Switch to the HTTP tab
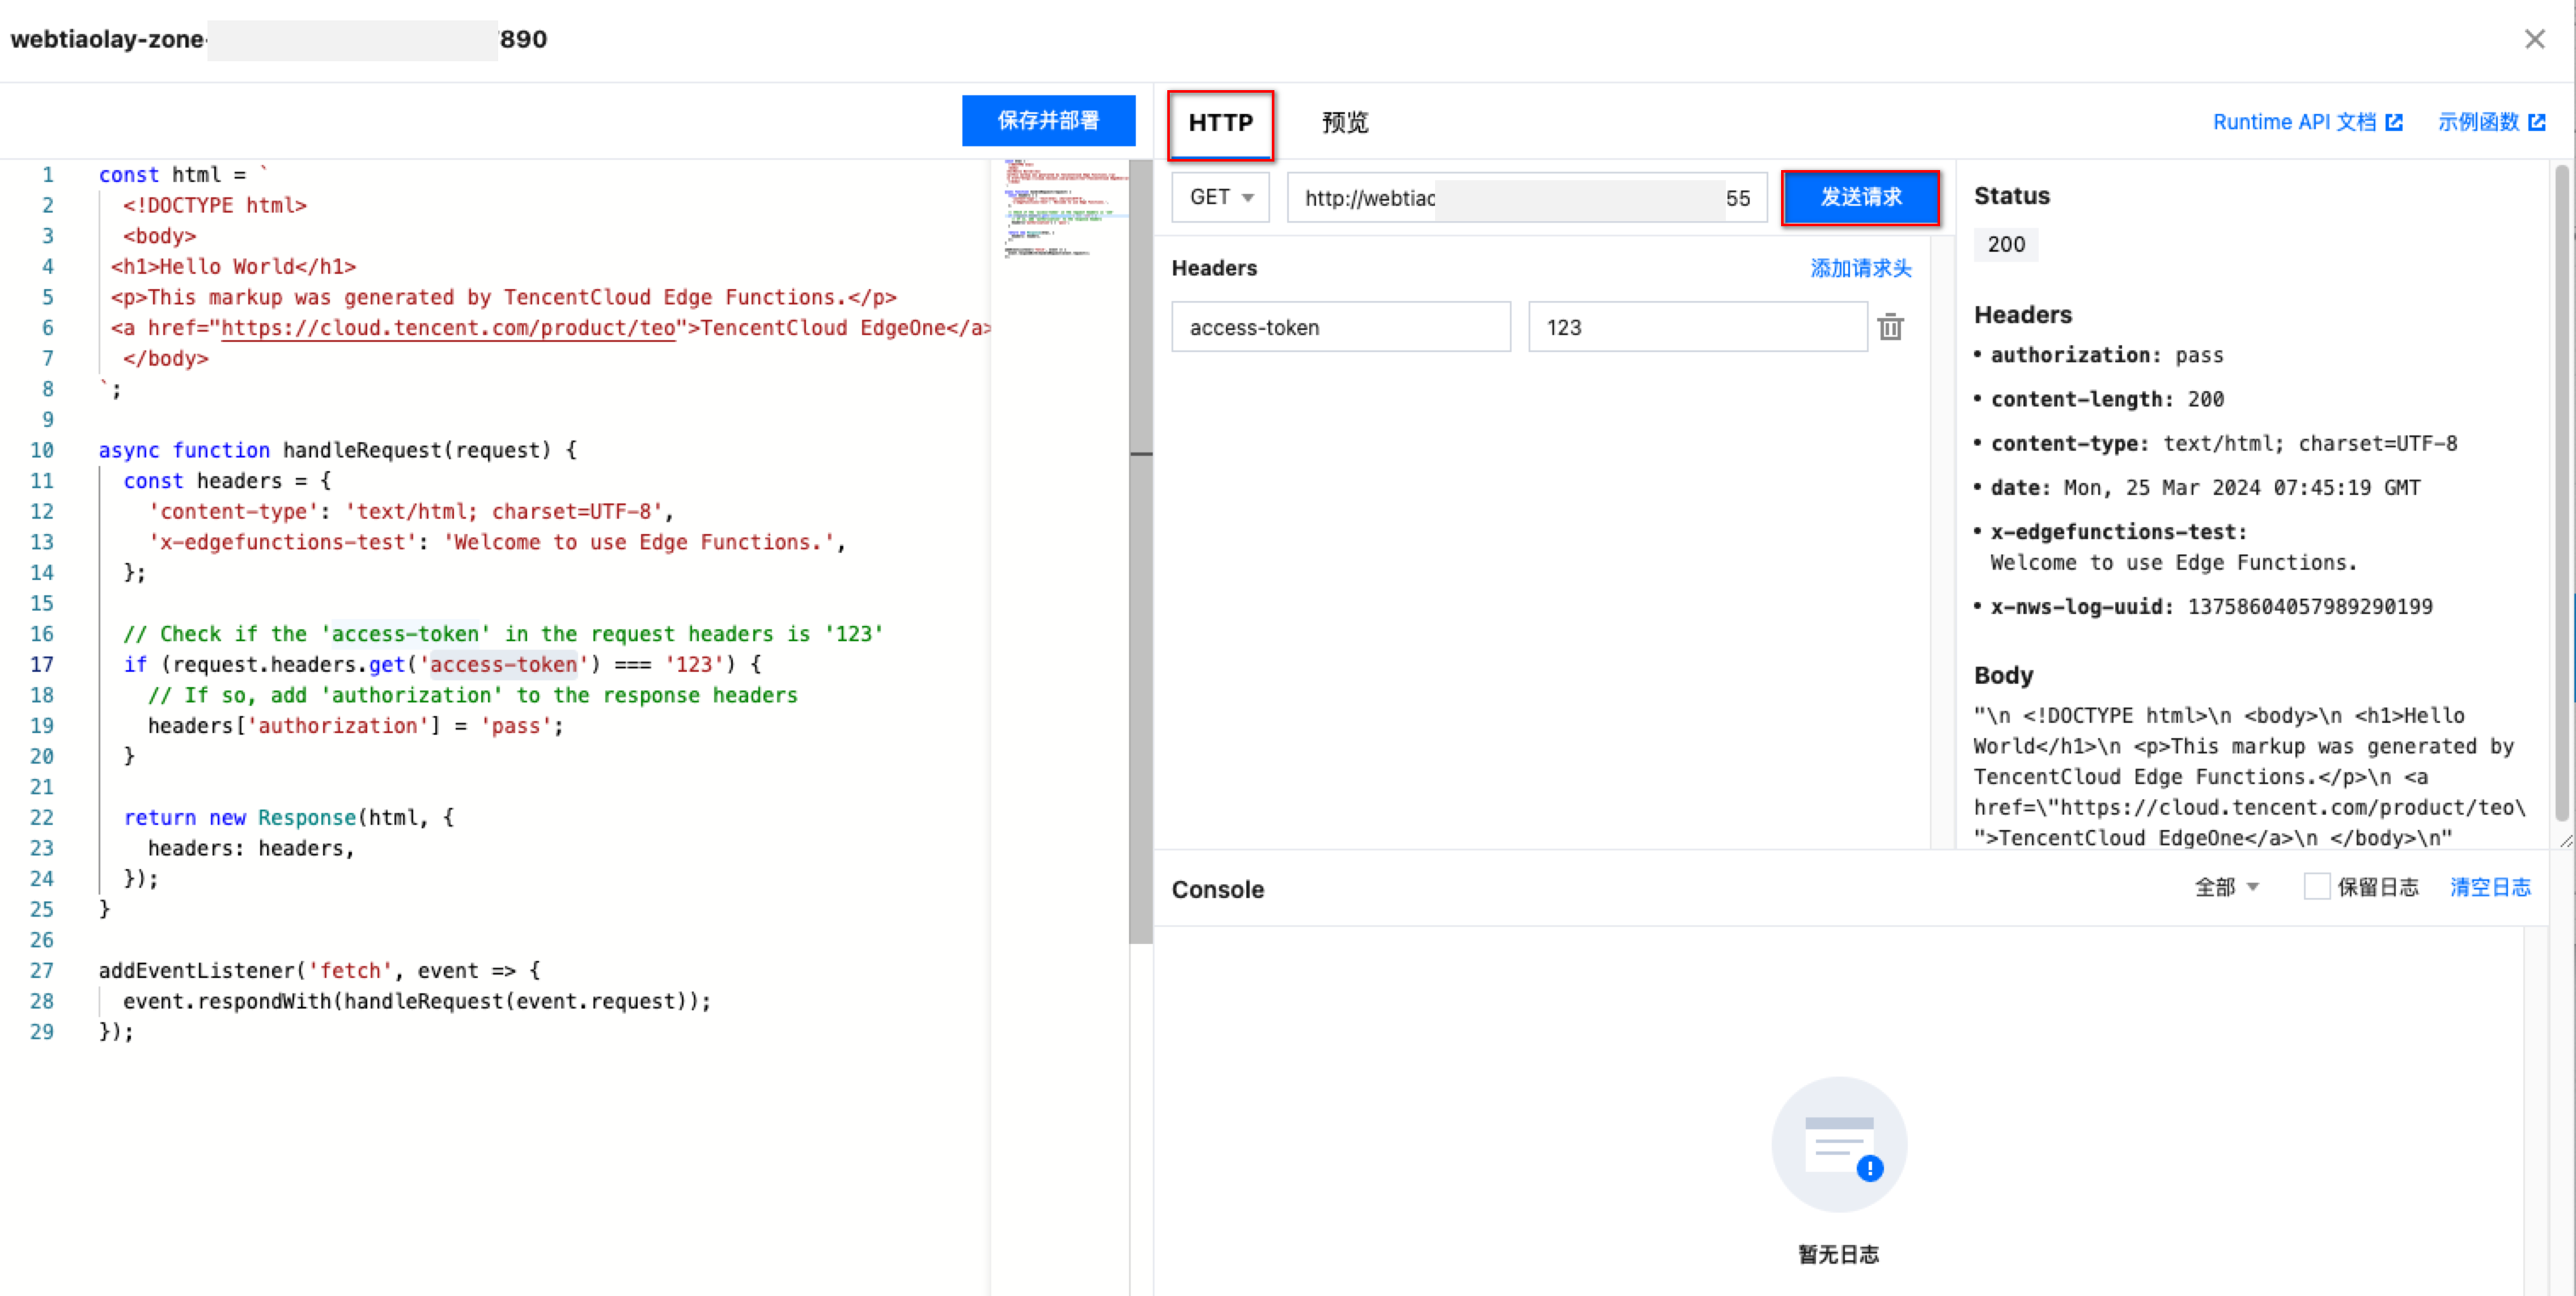 point(1220,123)
